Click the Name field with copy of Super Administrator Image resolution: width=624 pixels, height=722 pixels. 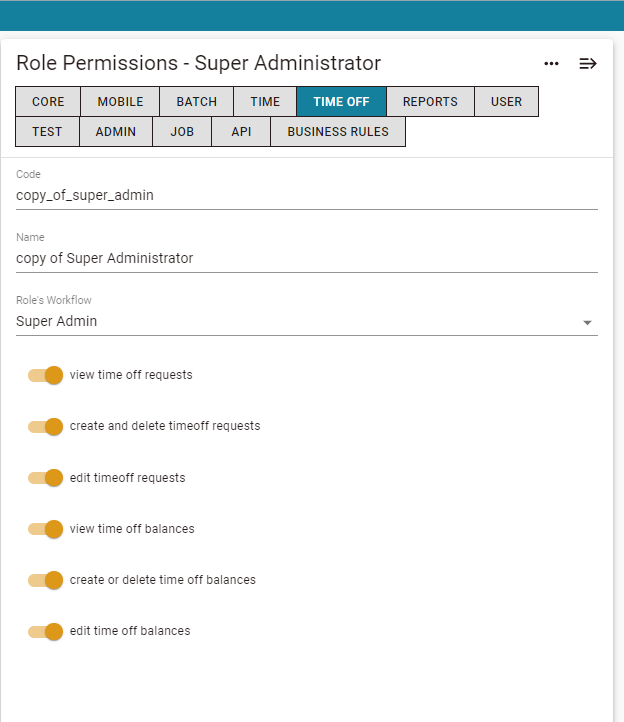(x=307, y=259)
